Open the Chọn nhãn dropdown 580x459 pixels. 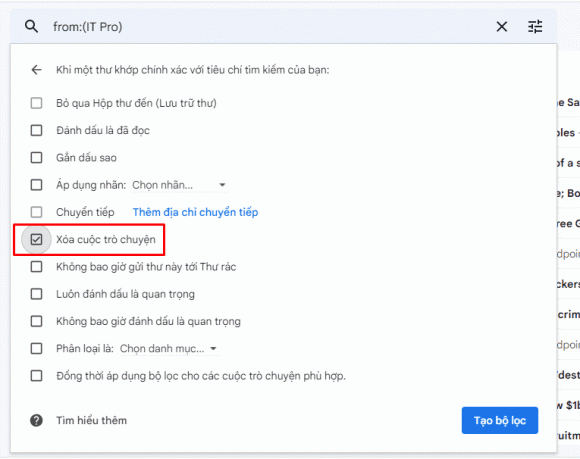pos(179,185)
